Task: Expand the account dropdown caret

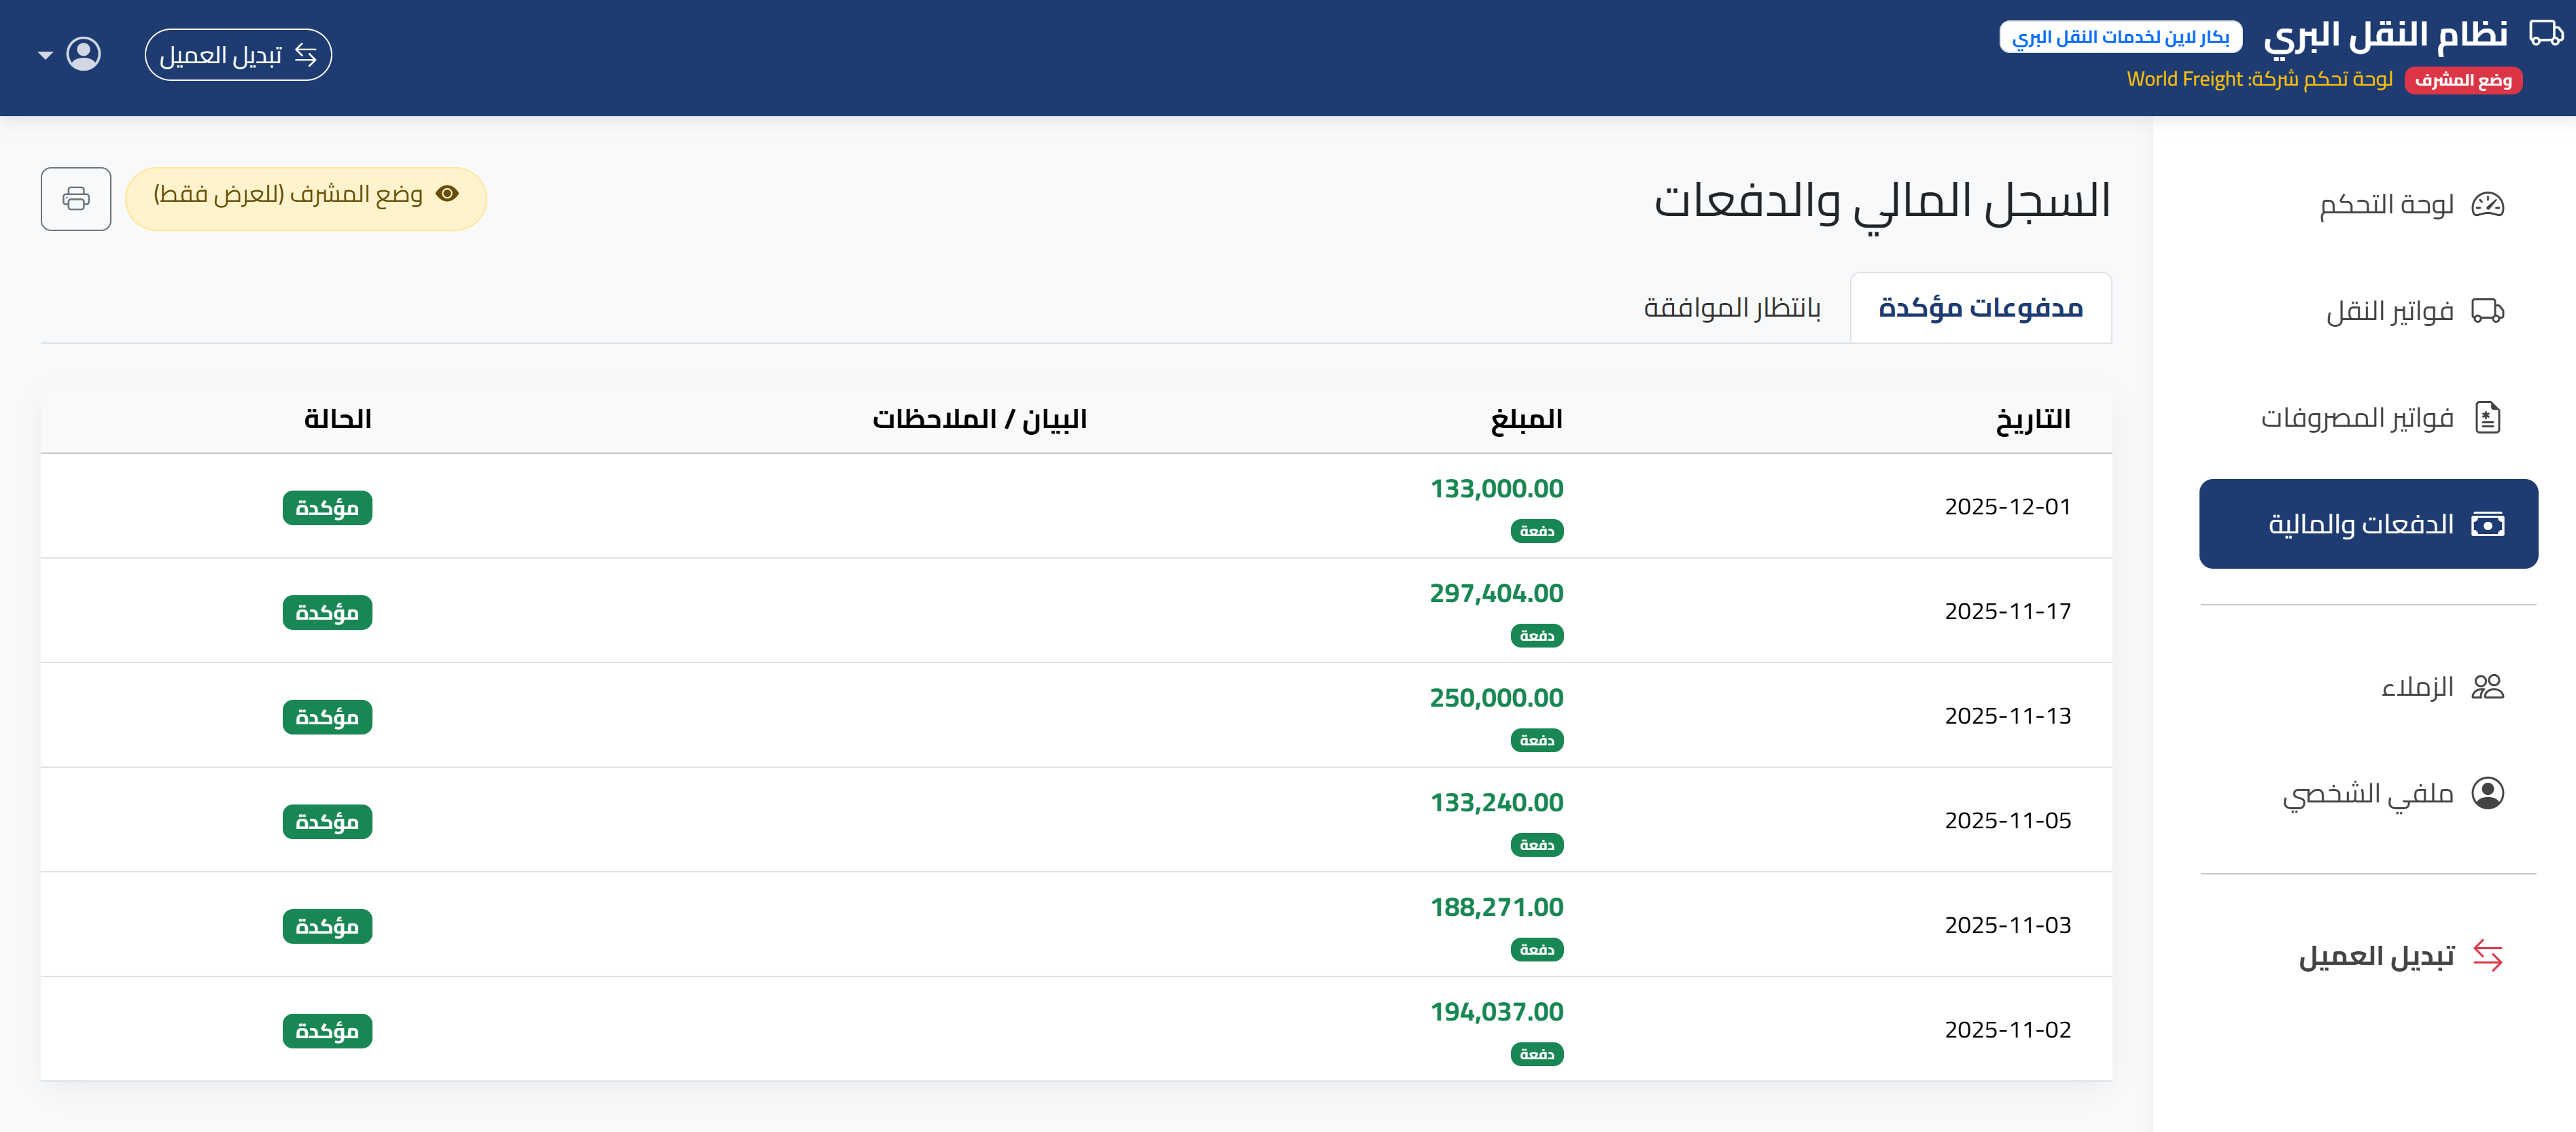Action: tap(45, 55)
